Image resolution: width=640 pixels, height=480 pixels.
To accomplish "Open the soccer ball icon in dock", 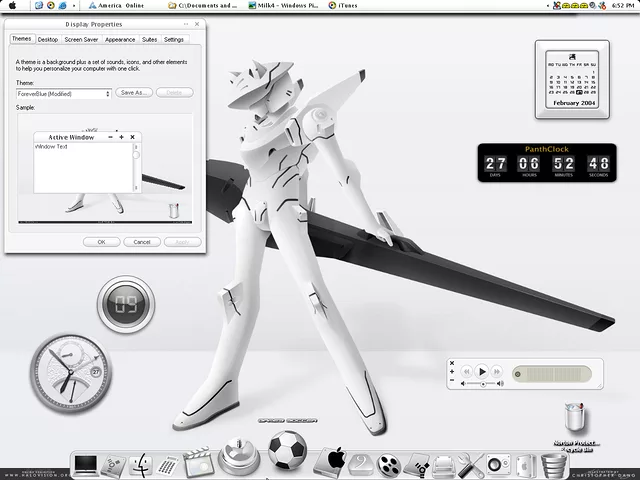I will point(287,451).
